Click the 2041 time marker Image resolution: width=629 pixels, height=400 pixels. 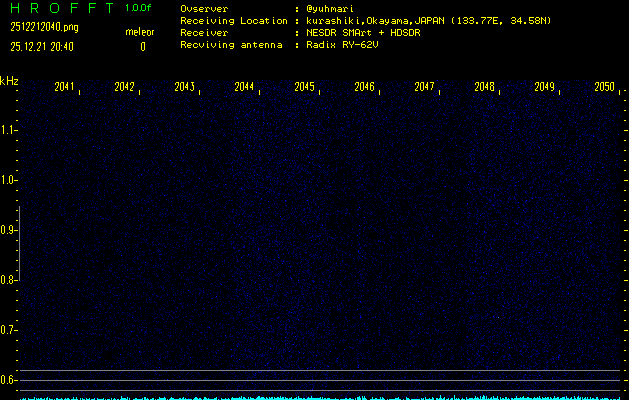click(x=64, y=88)
